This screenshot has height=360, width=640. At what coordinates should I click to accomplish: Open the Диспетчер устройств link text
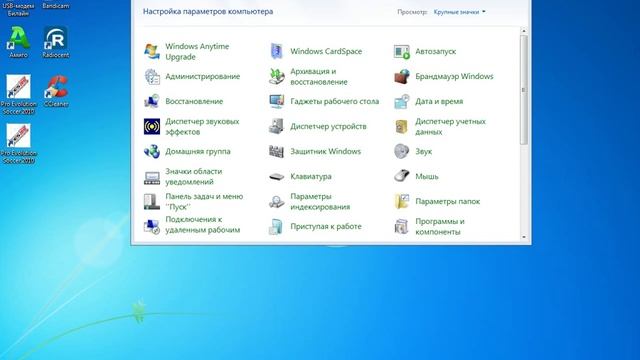[329, 126]
